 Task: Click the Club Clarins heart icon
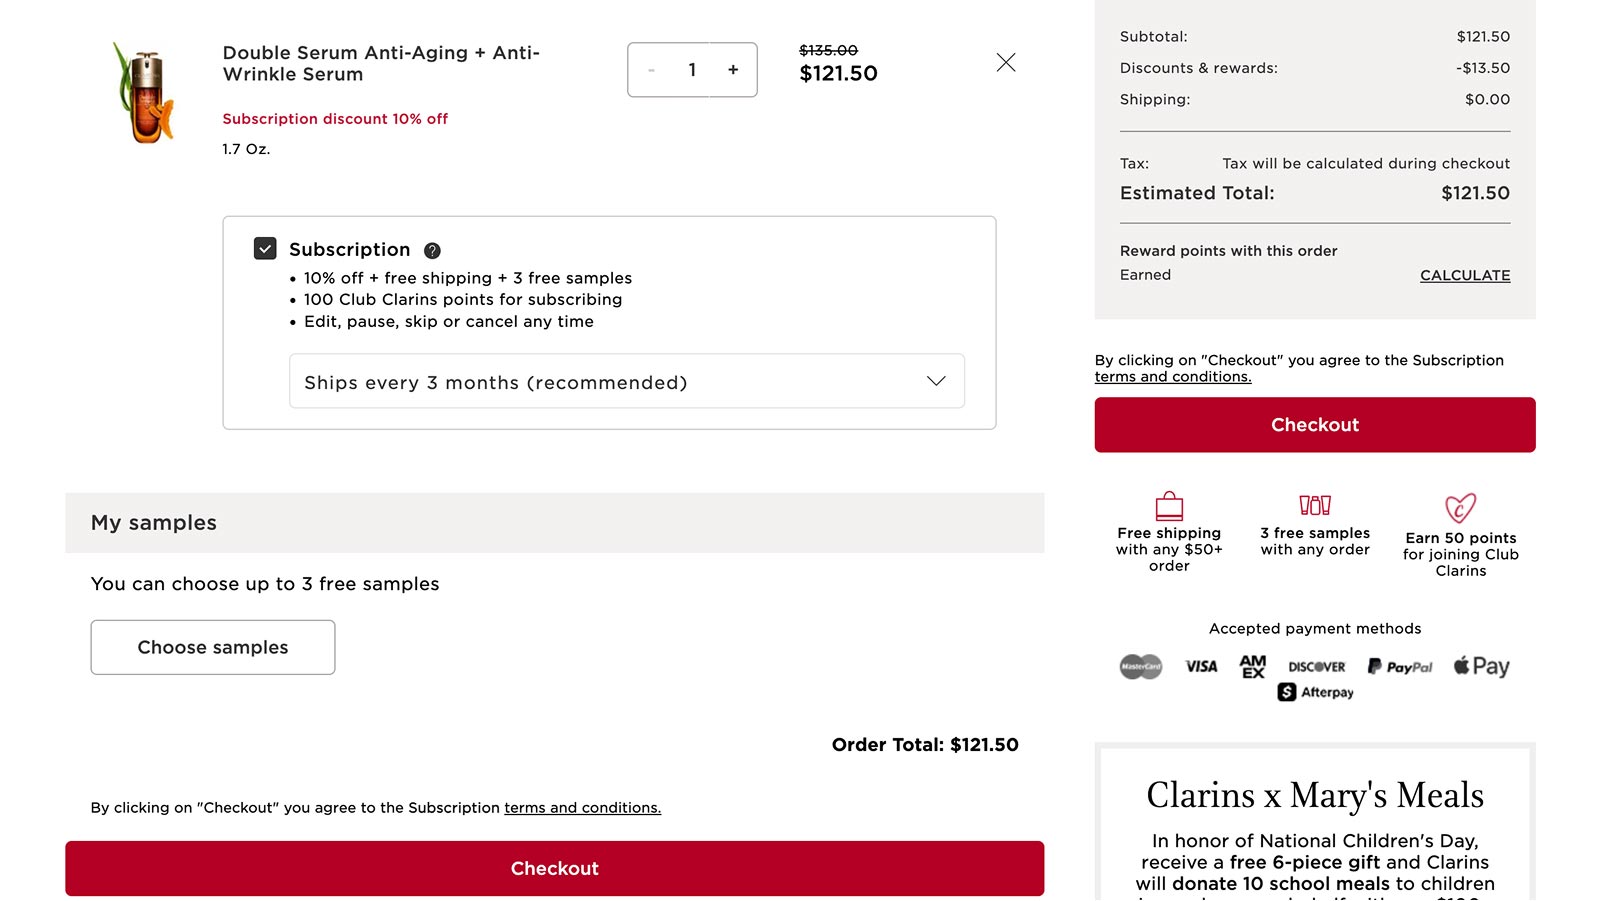(1460, 507)
